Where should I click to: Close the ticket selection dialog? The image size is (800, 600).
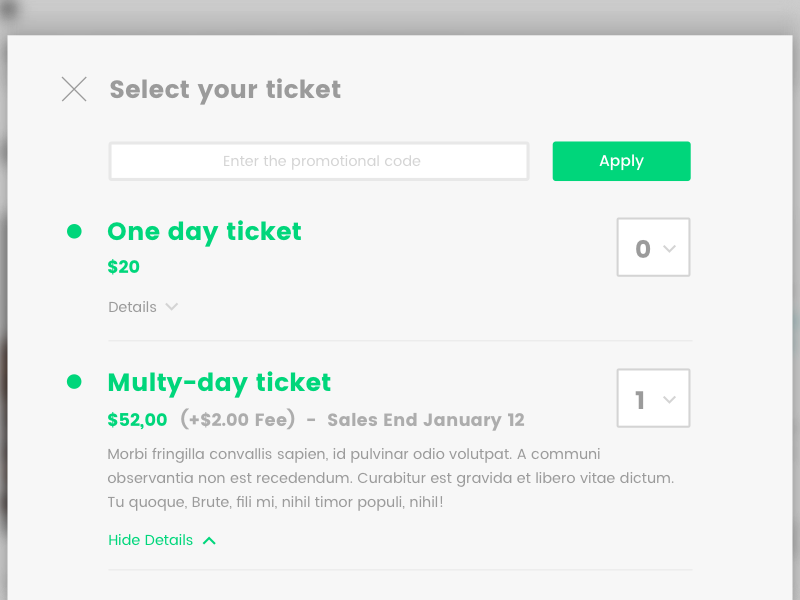74,89
